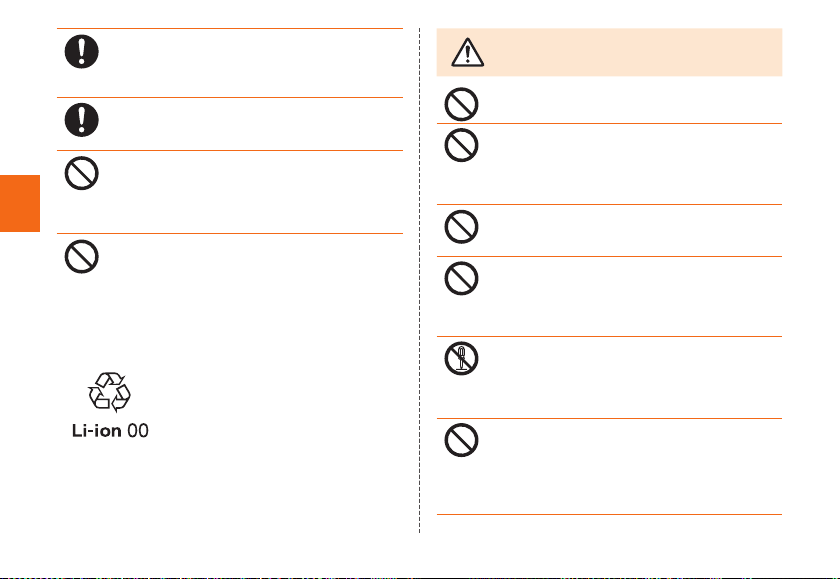Image resolution: width=840 pixels, height=579 pixels.
Task: Click the prohibition icon just above recycling symbol
Action: tap(81, 257)
